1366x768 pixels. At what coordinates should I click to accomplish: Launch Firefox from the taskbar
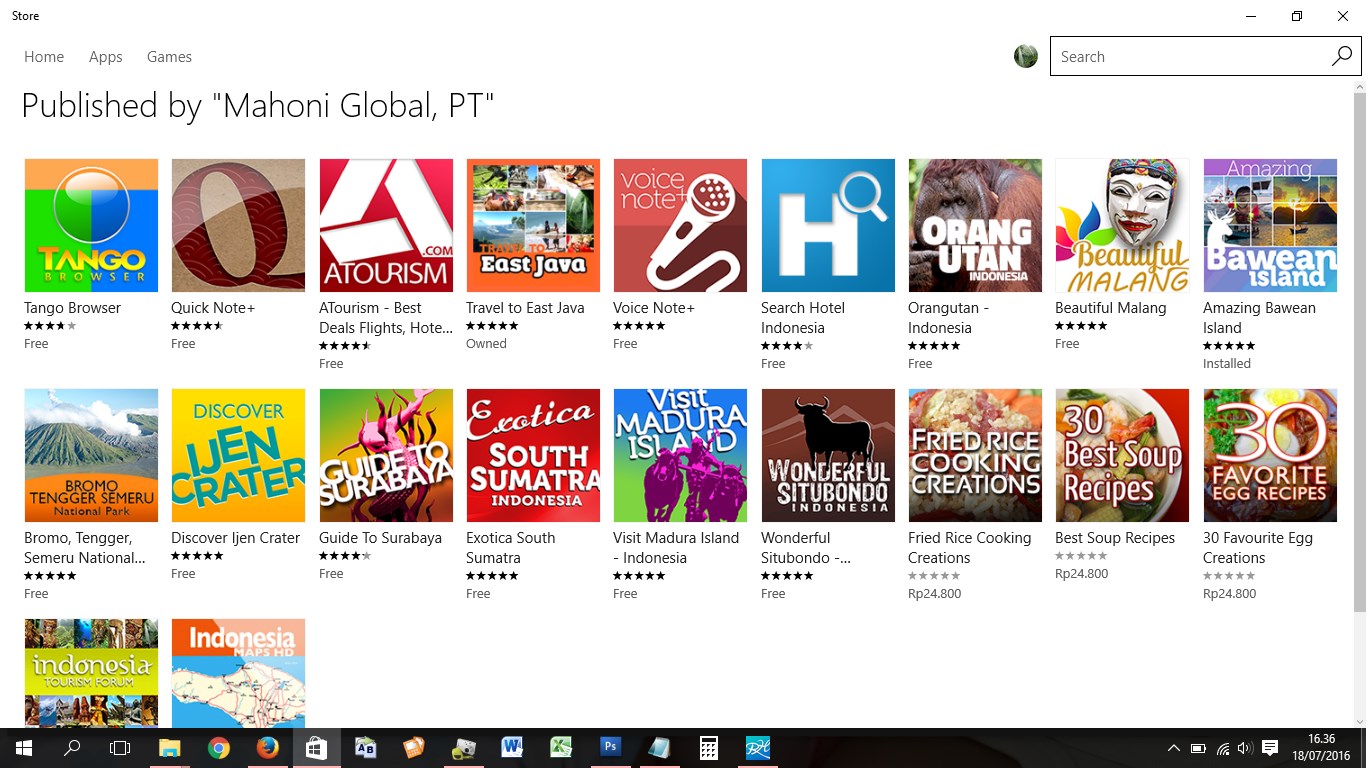(x=267, y=748)
